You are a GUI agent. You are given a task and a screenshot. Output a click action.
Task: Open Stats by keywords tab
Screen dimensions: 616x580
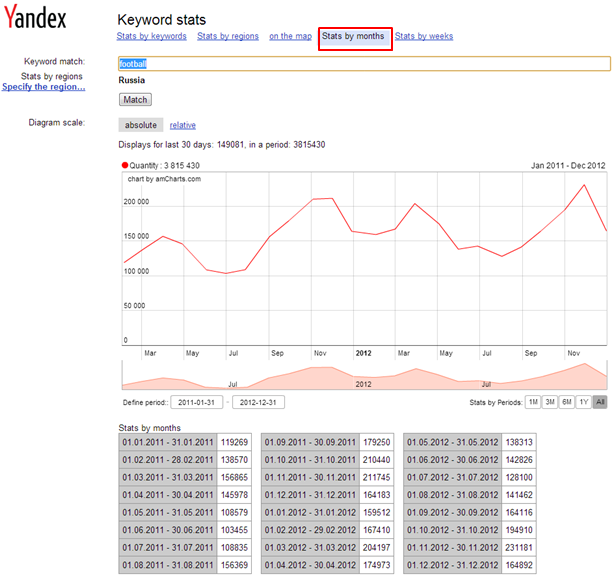(x=152, y=36)
